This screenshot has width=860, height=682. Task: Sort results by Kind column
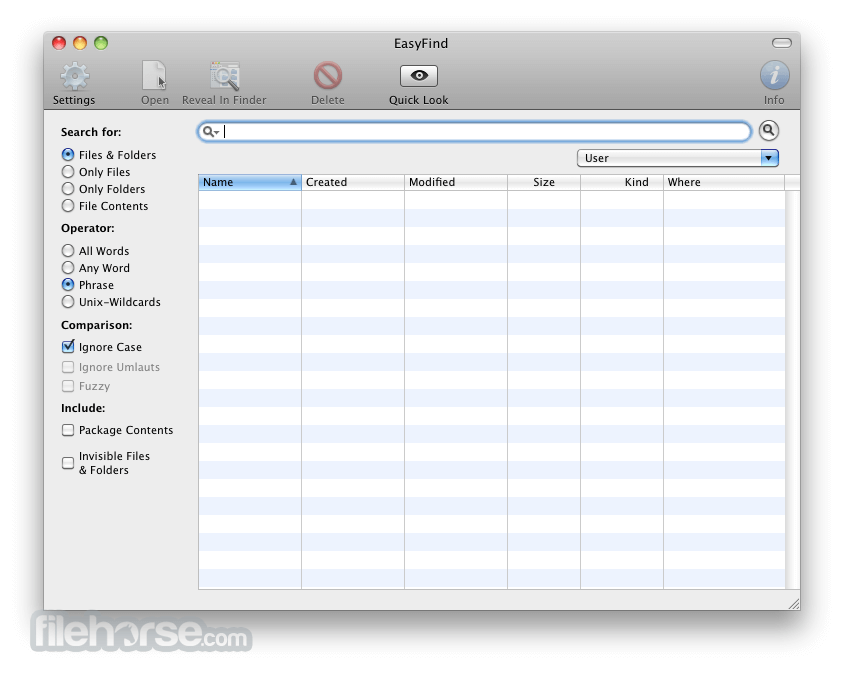coord(622,182)
